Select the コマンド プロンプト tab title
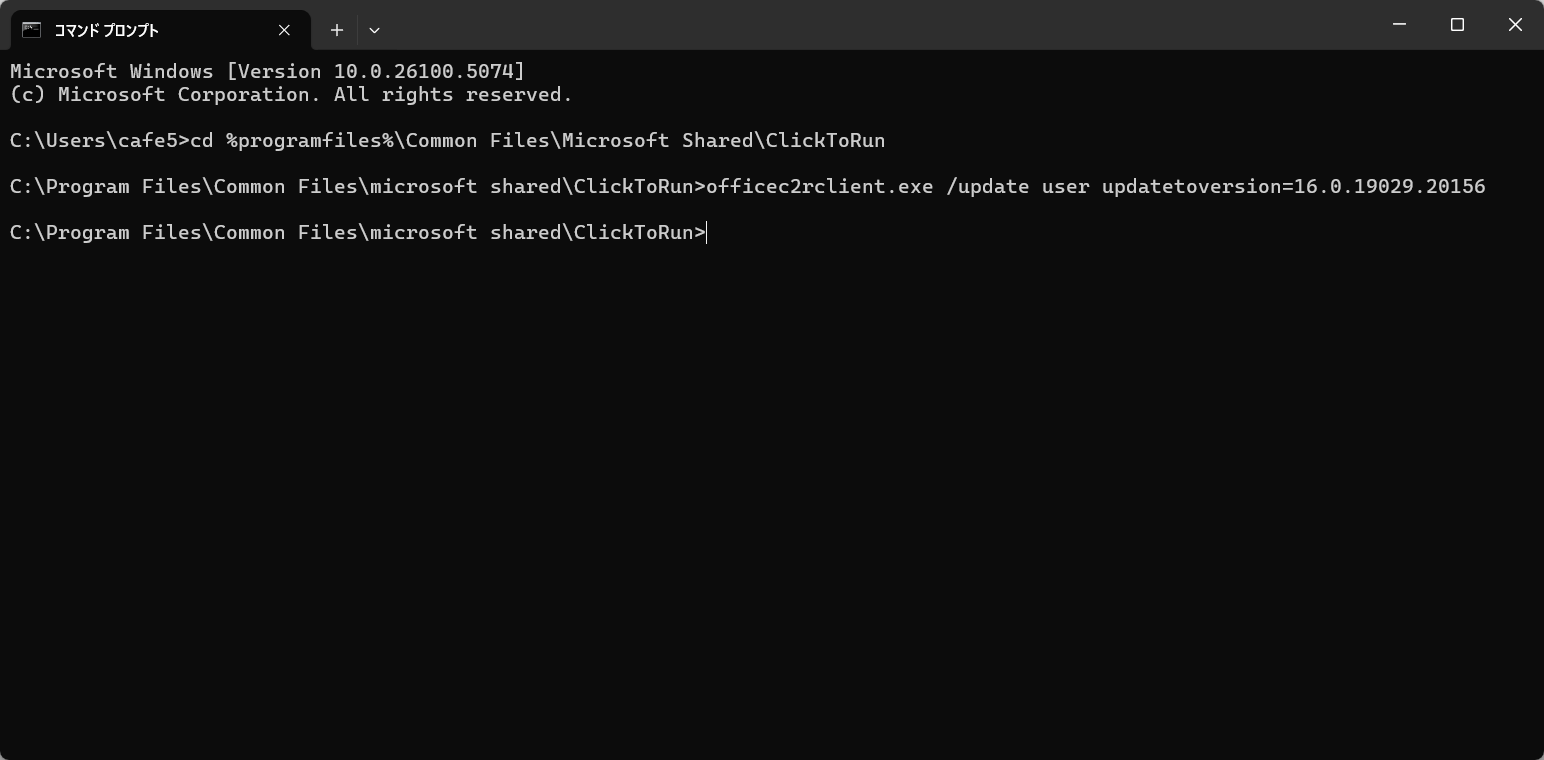Viewport: 1544px width, 760px height. point(106,30)
